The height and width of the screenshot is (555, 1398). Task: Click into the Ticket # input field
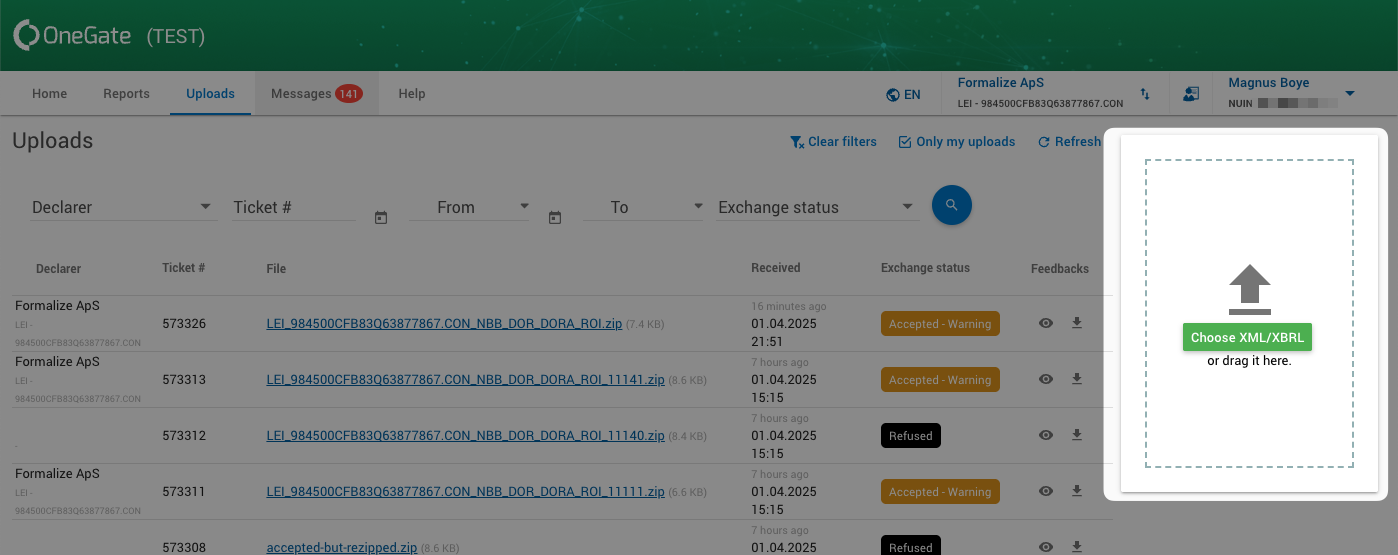point(294,207)
